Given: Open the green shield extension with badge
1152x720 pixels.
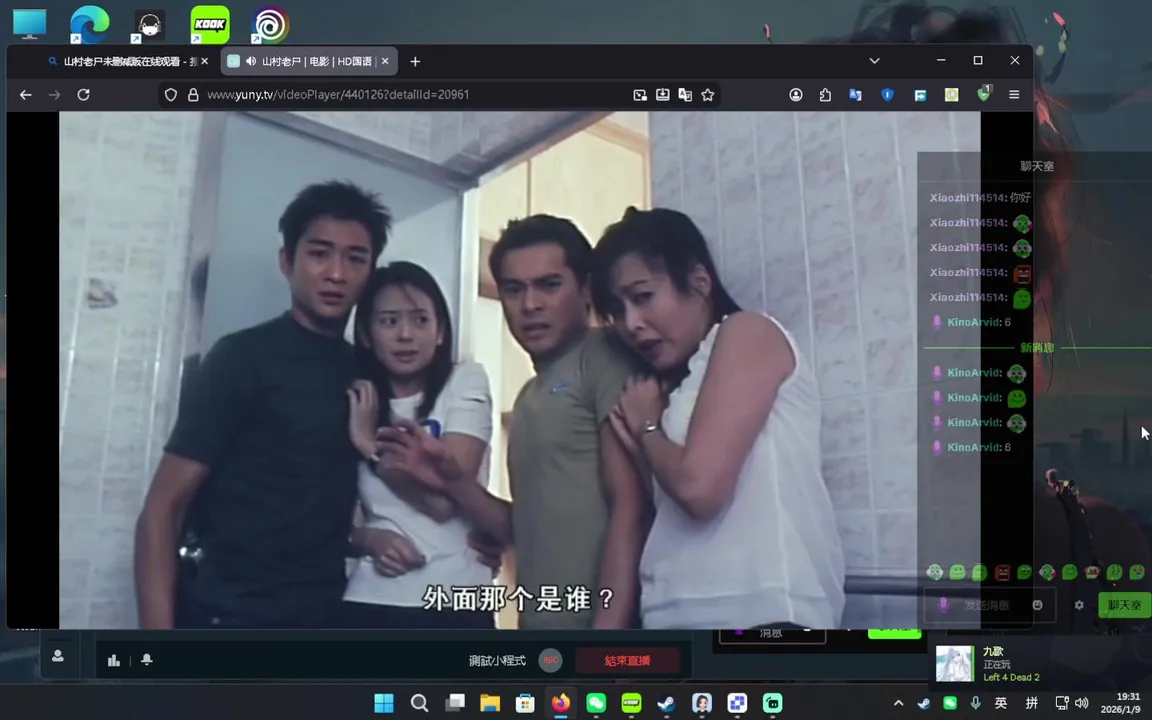Looking at the screenshot, I should pyautogui.click(x=984, y=93).
